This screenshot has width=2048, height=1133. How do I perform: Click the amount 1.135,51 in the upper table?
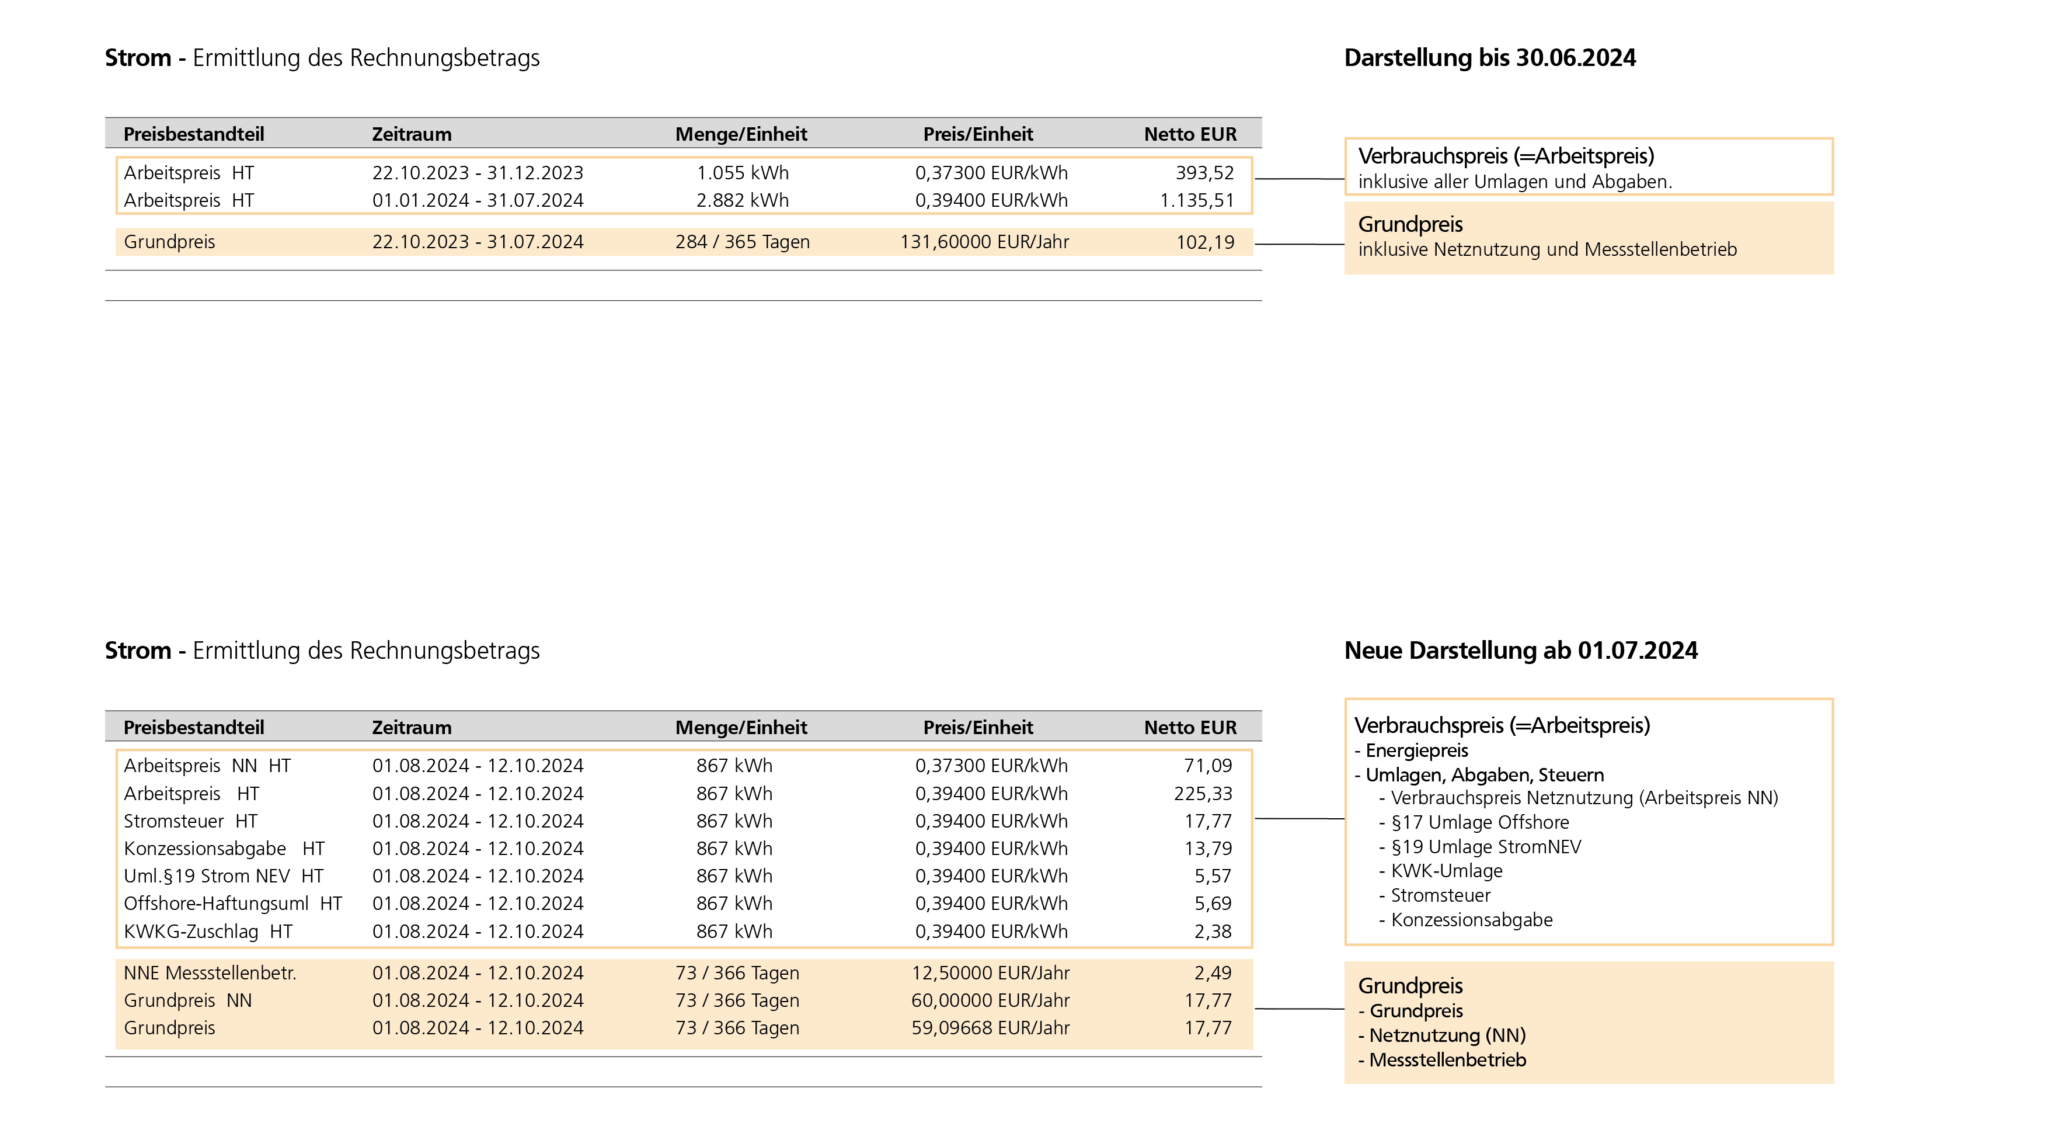pos(1196,201)
